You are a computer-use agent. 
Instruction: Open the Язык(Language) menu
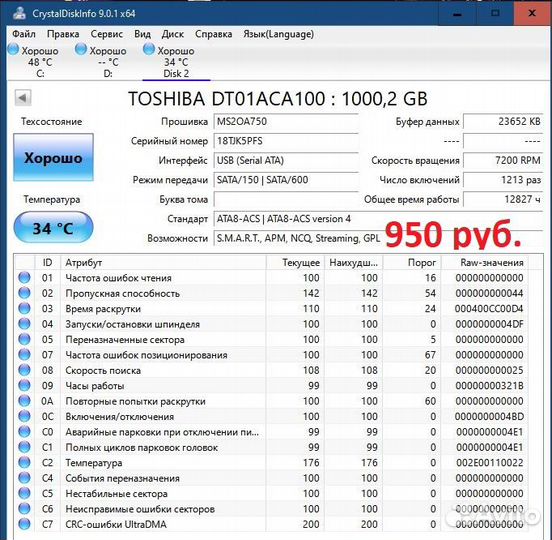click(278, 34)
